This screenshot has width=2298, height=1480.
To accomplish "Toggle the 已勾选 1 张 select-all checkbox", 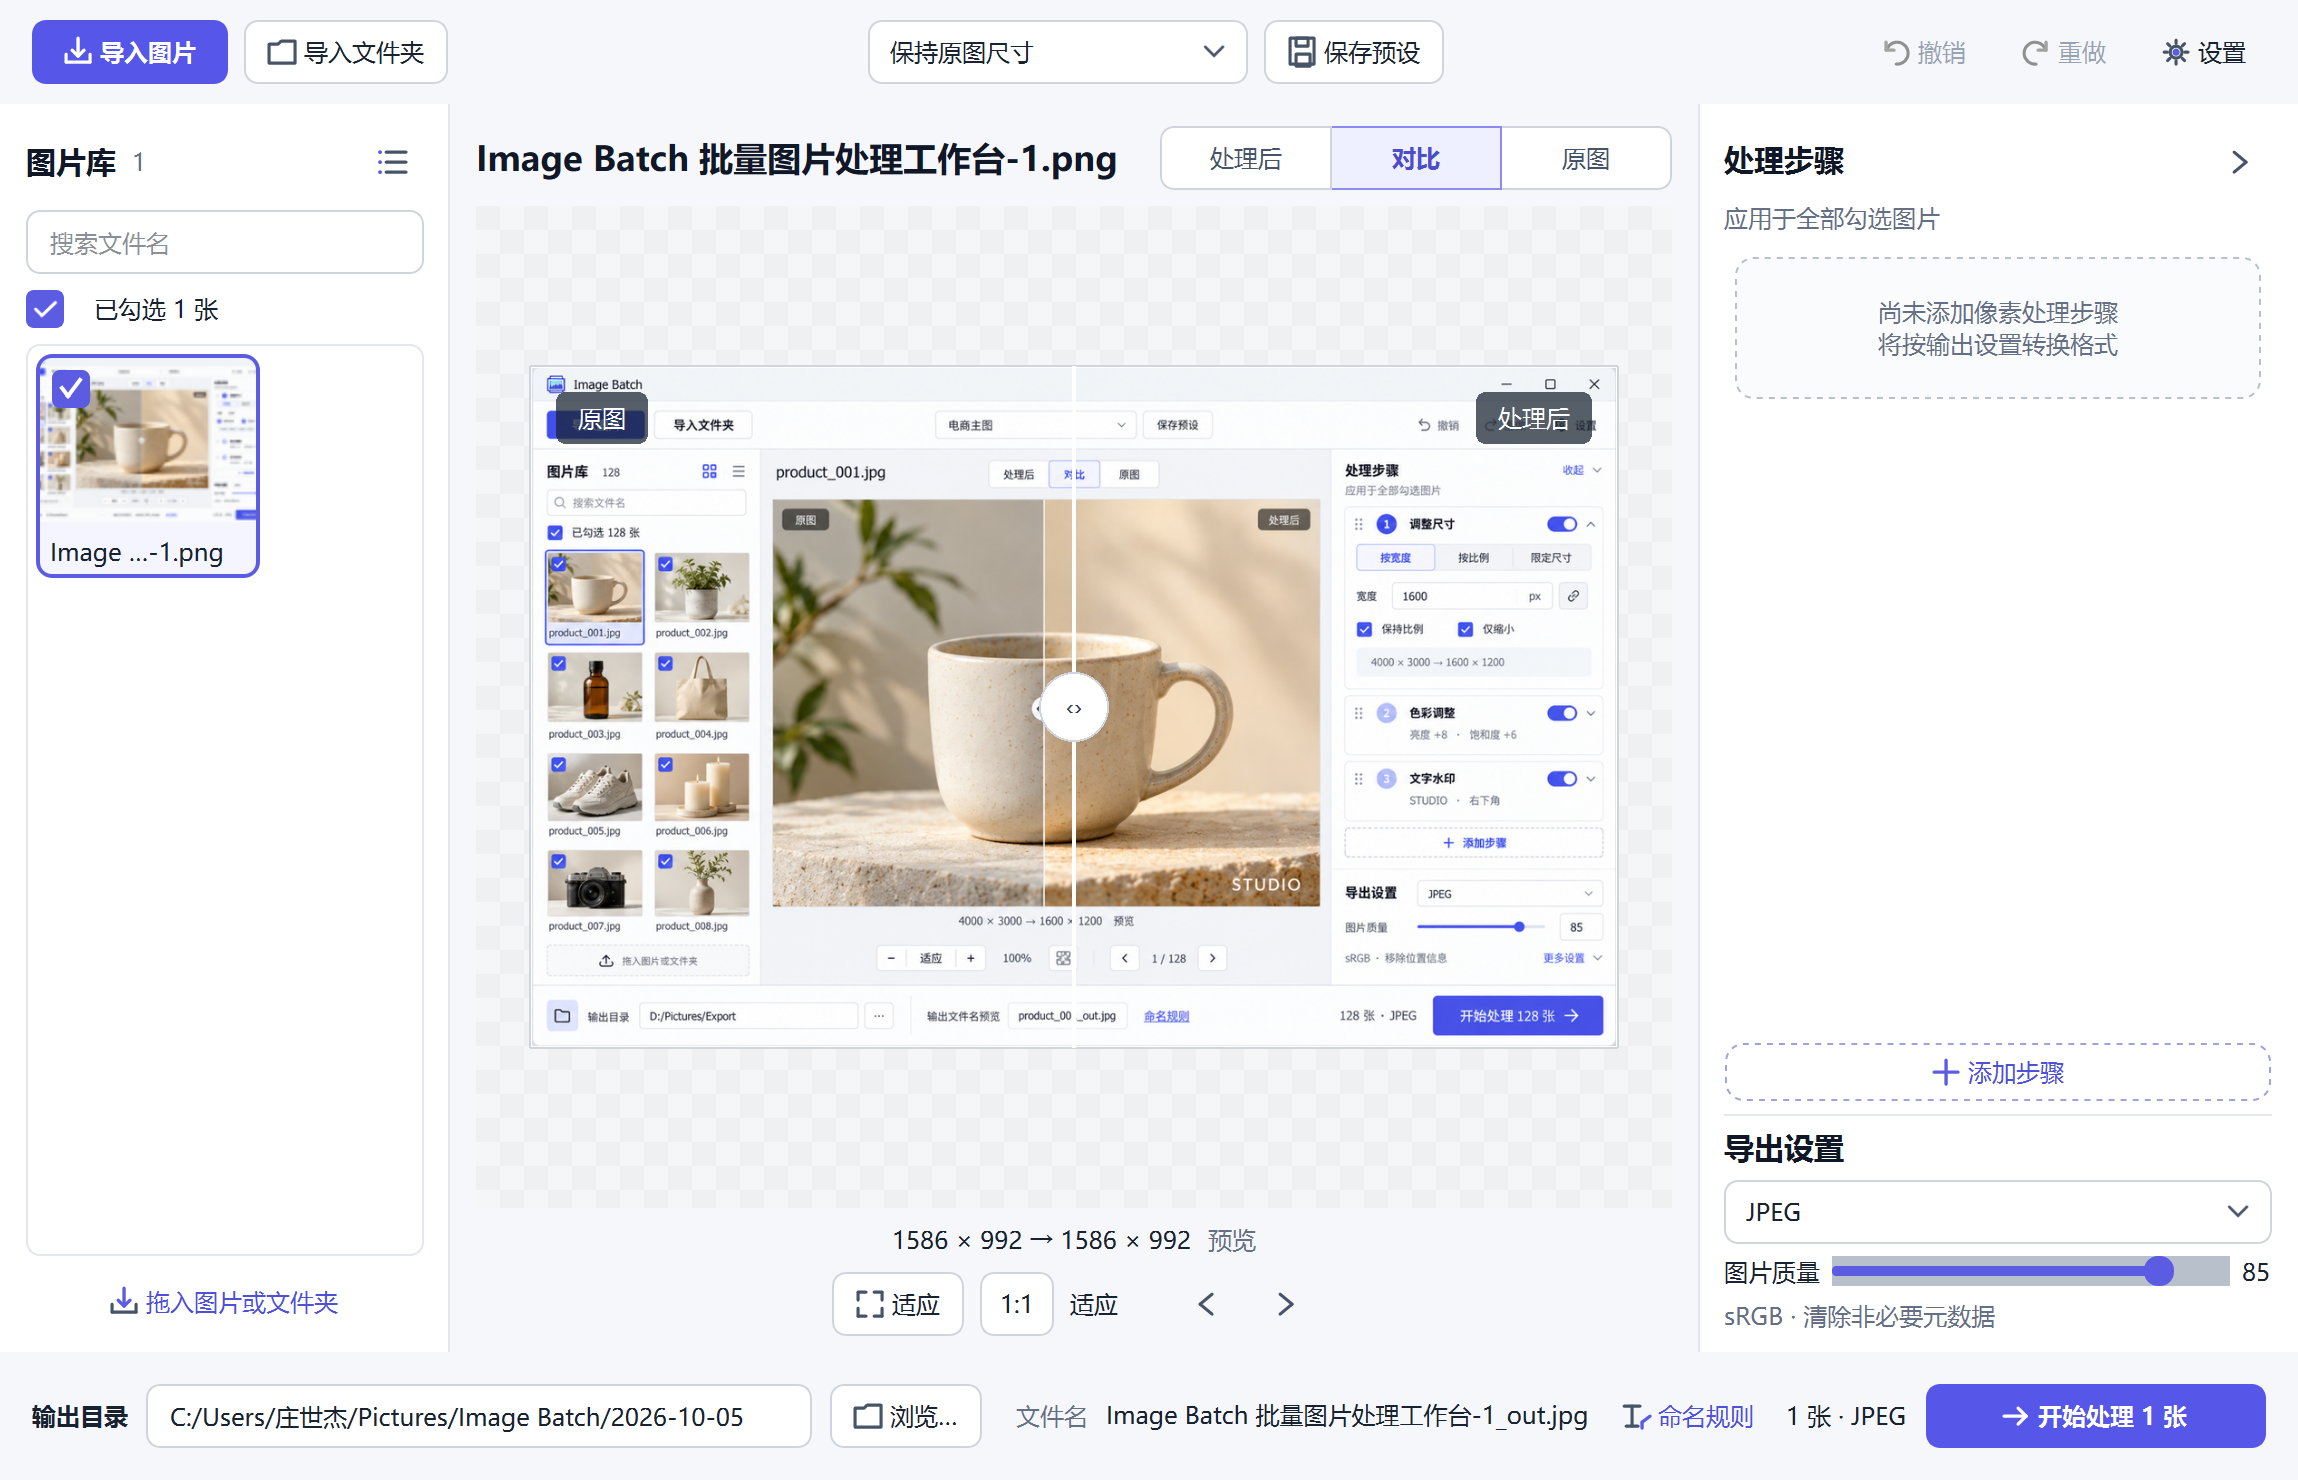I will tap(45, 309).
